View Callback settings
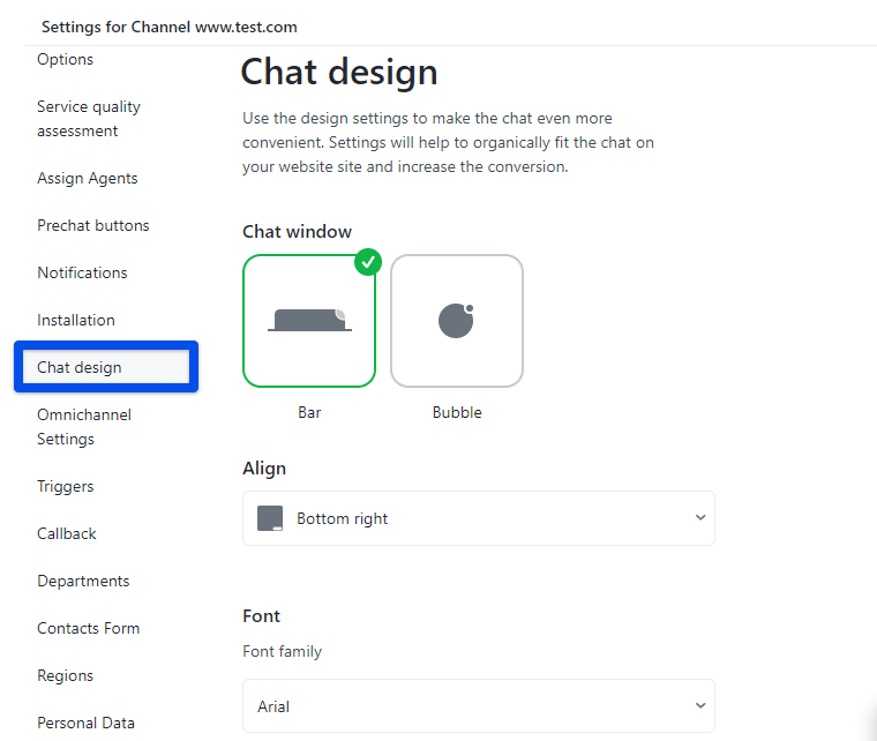Viewport: 877px width, 741px height. click(x=66, y=533)
